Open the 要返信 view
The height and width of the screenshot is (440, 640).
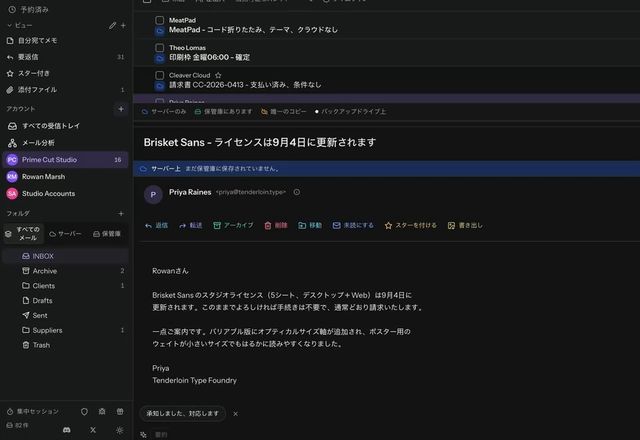tap(65, 57)
